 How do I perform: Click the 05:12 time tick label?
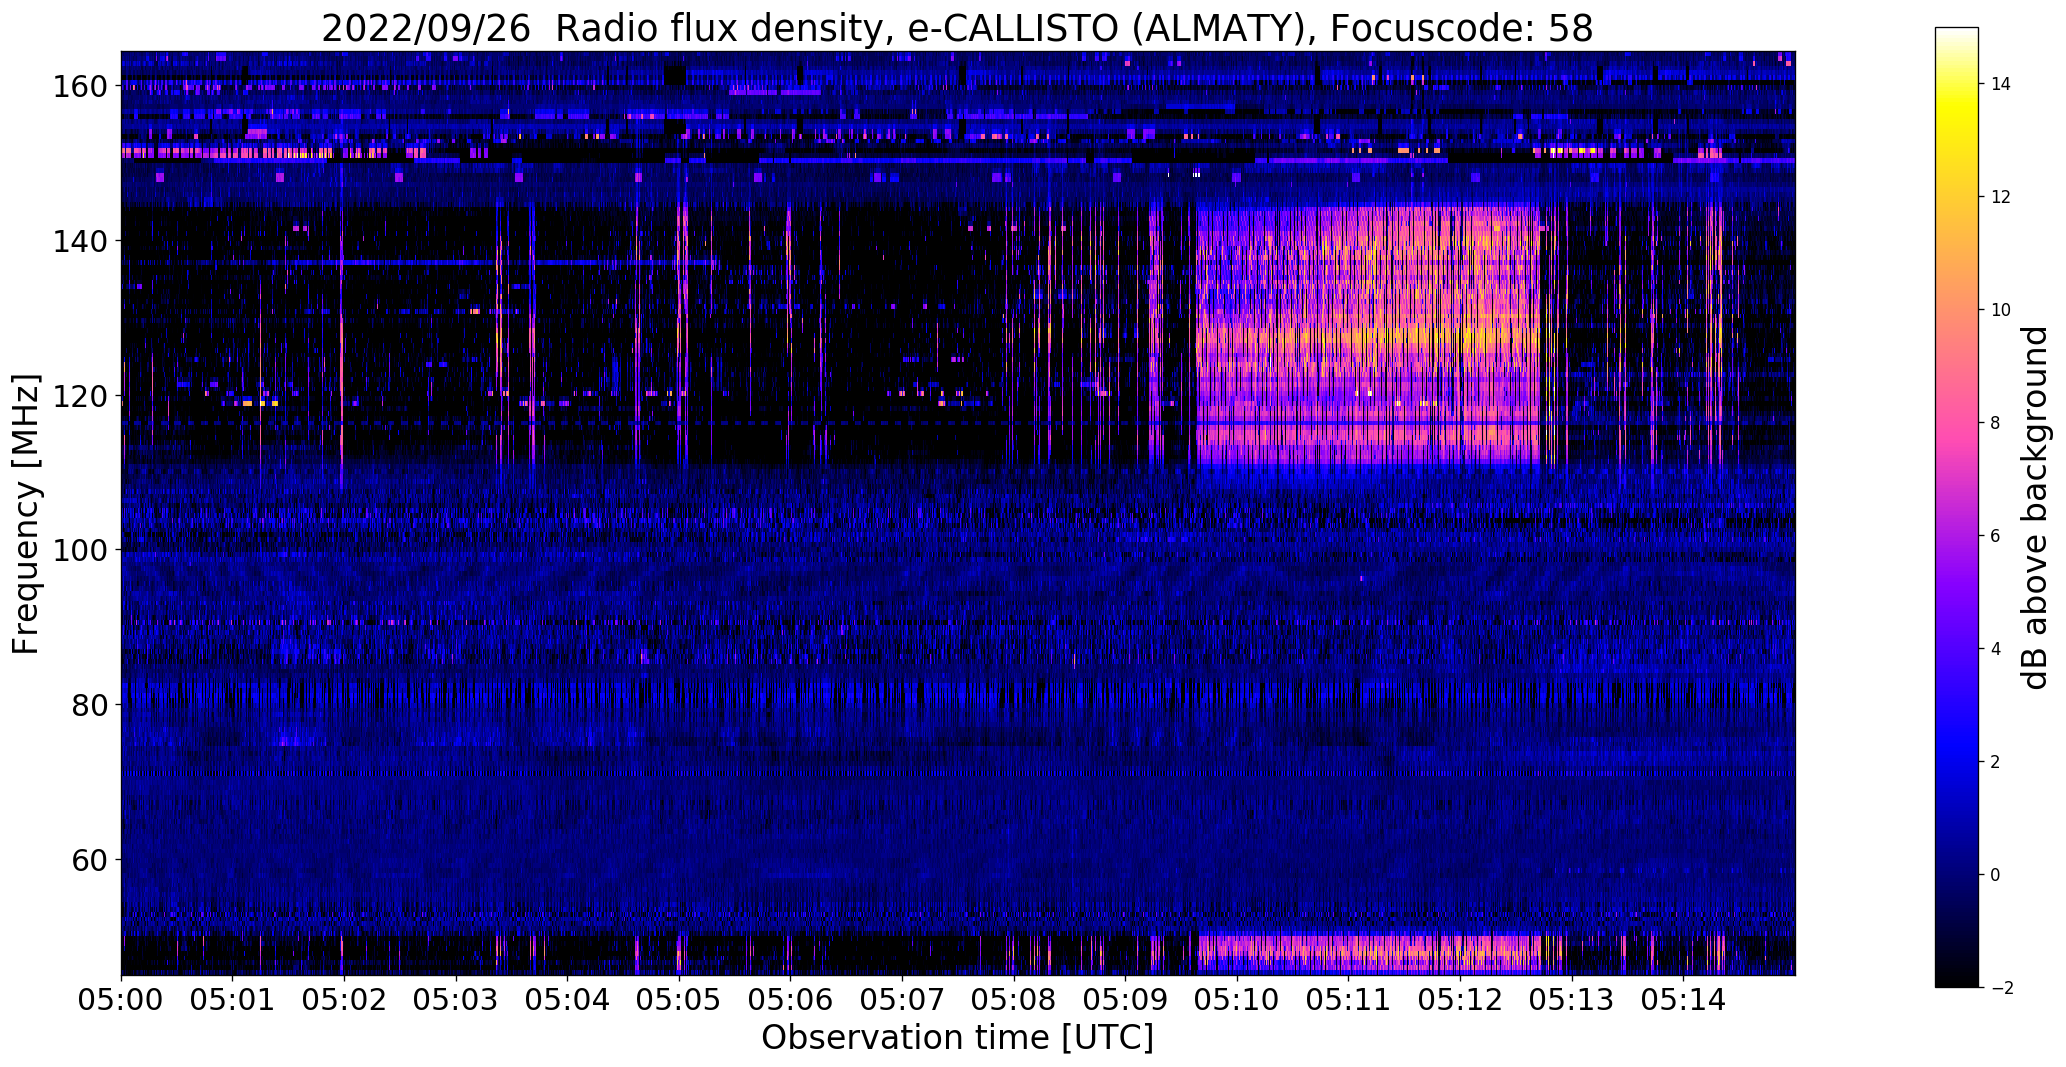(x=1461, y=1000)
